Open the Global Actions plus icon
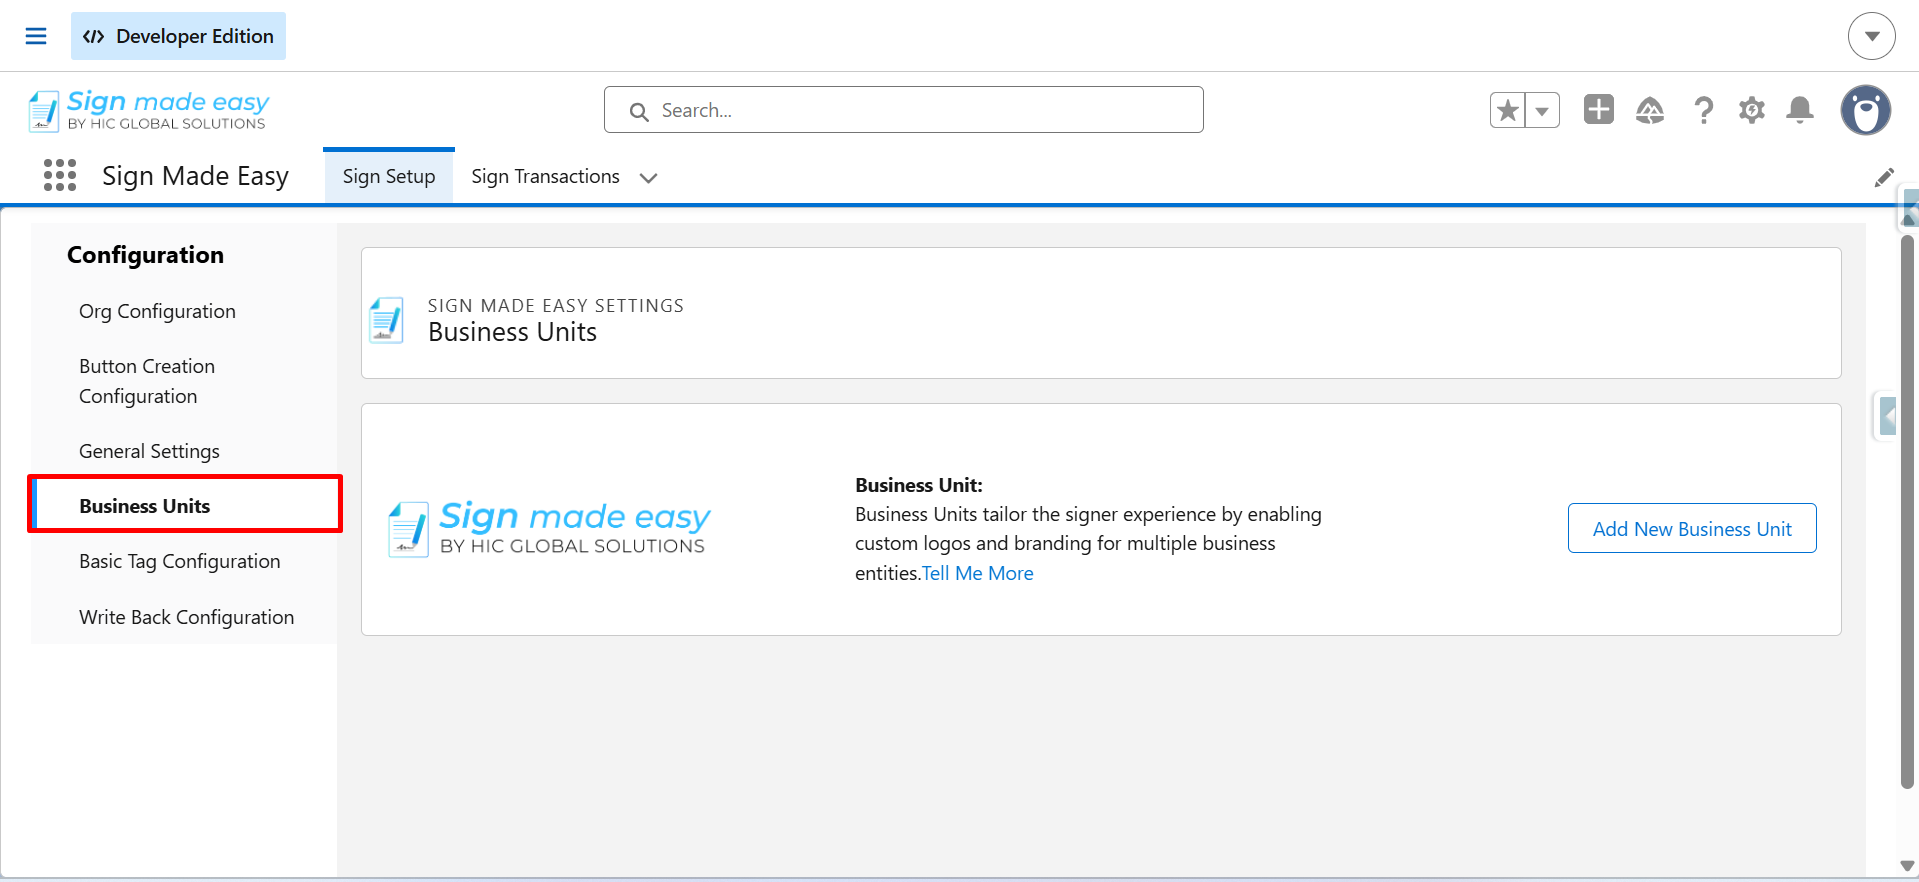The image size is (1919, 882). (x=1598, y=109)
